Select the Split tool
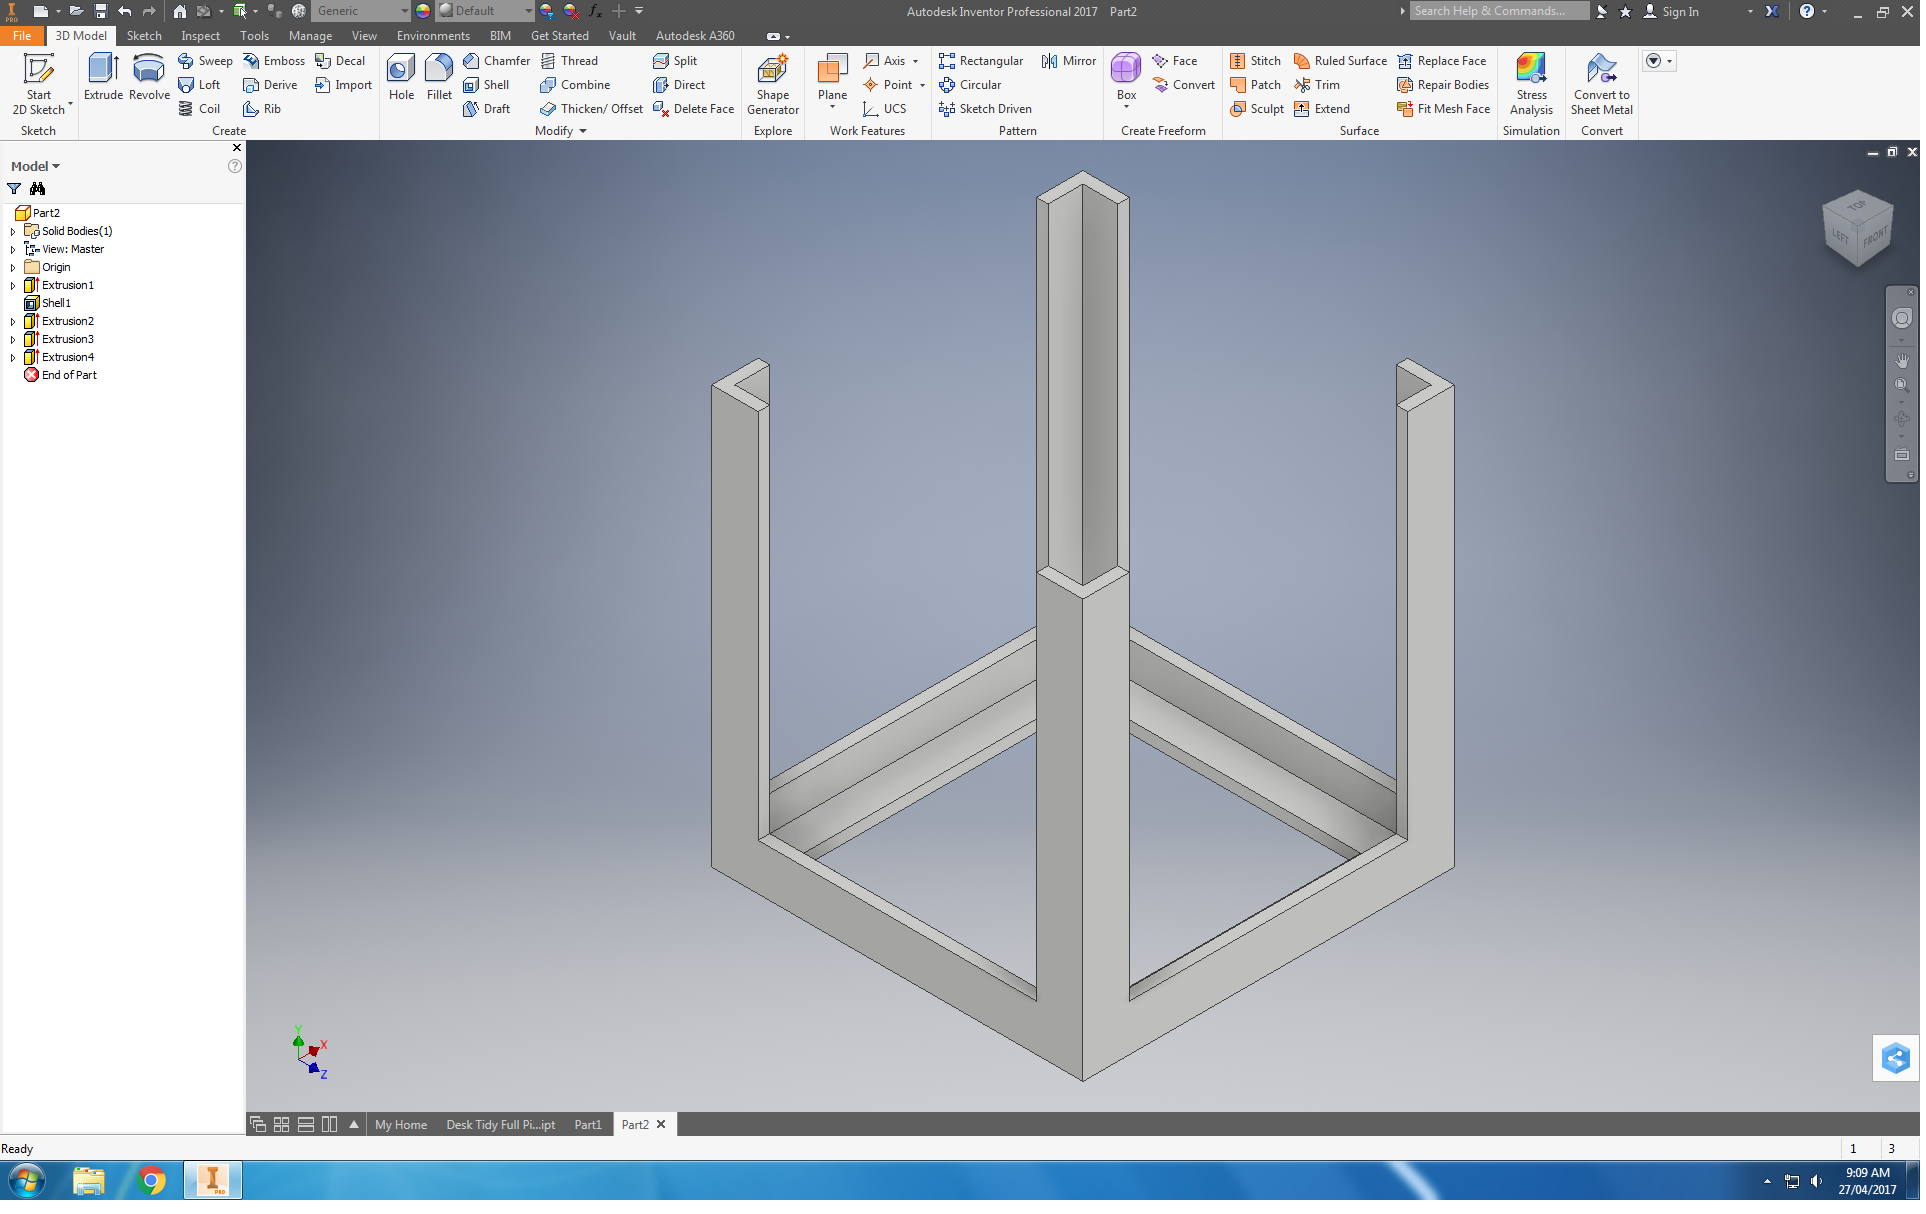The height and width of the screenshot is (1214, 1926). (x=675, y=61)
